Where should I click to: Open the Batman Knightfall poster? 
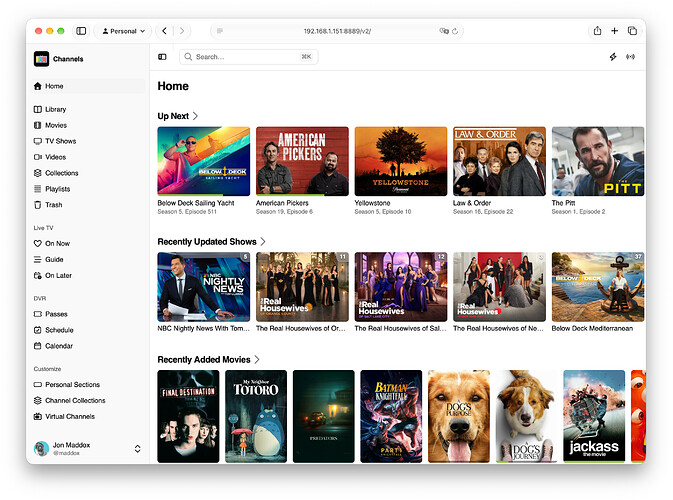click(391, 416)
